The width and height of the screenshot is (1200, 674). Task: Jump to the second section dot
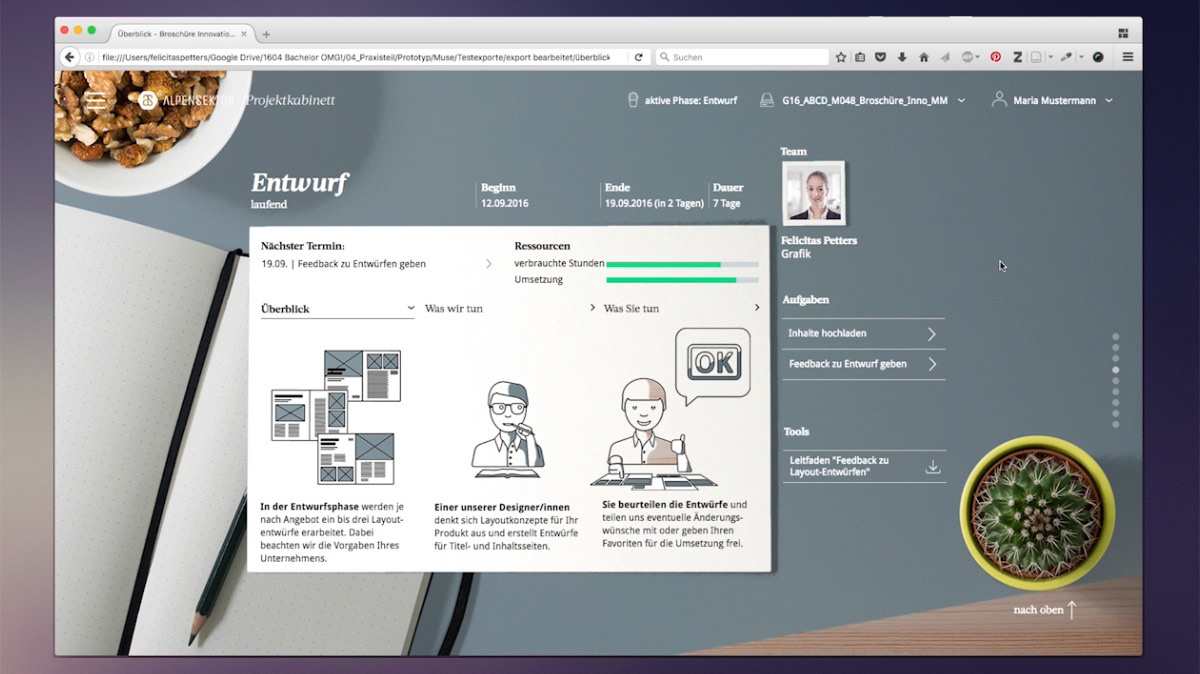[x=1116, y=348]
